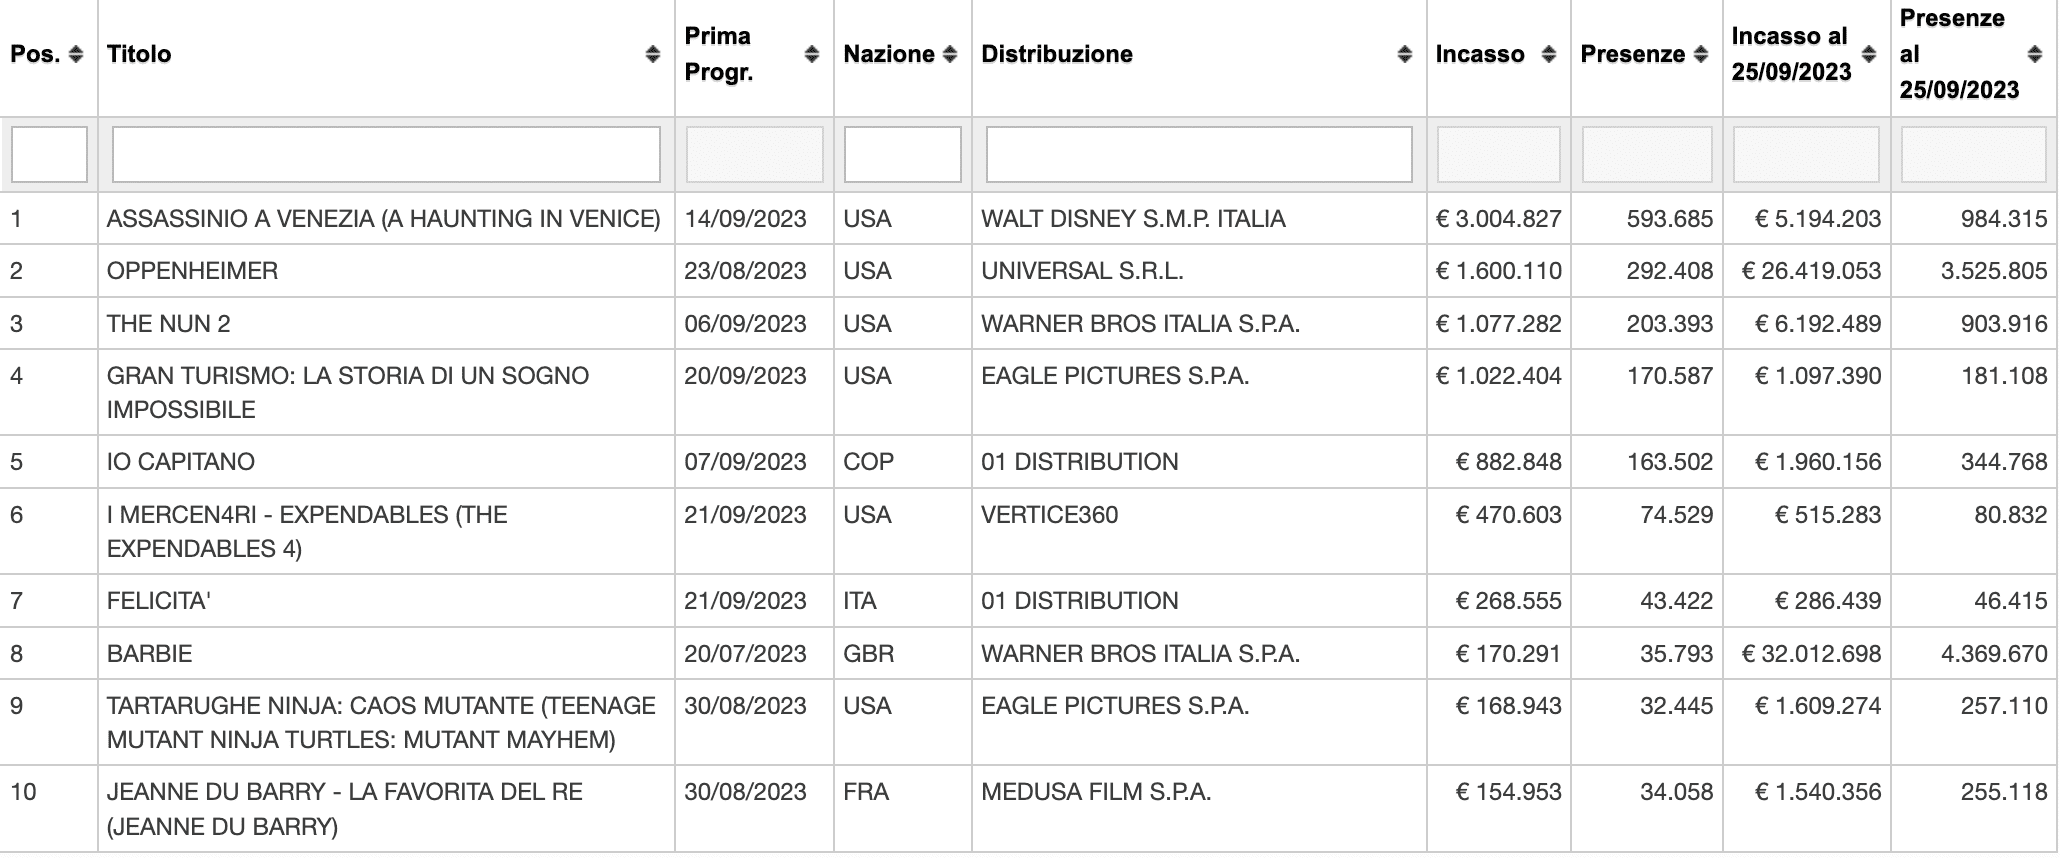Click the Prima Progr. header label
This screenshot has width=2060, height=858.
click(718, 54)
